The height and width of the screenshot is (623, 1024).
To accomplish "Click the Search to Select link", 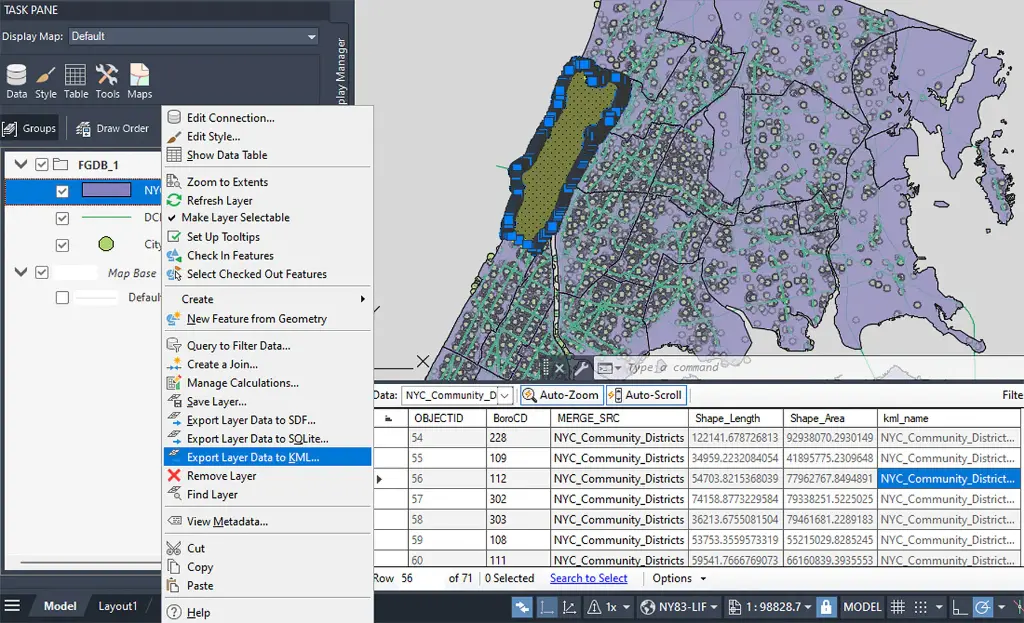I will (x=588, y=578).
